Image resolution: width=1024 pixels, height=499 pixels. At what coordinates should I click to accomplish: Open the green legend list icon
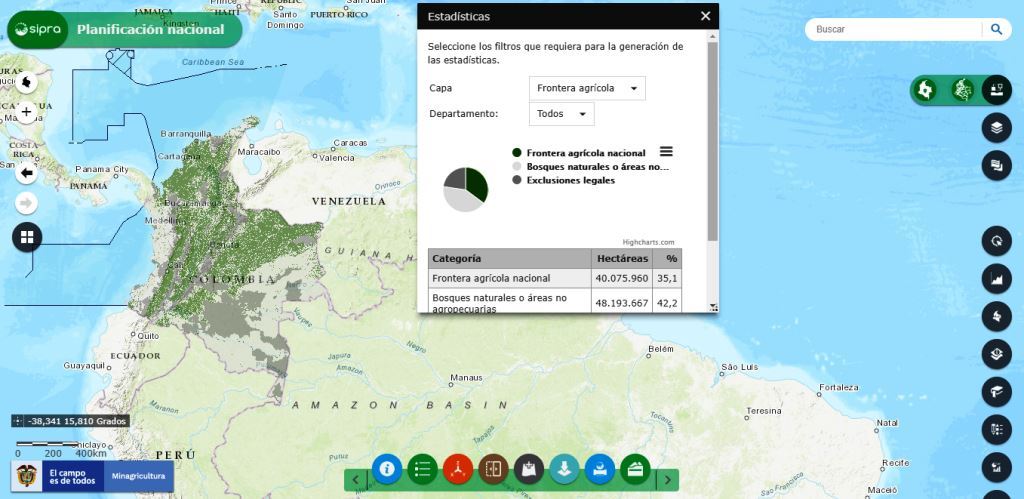(x=423, y=469)
